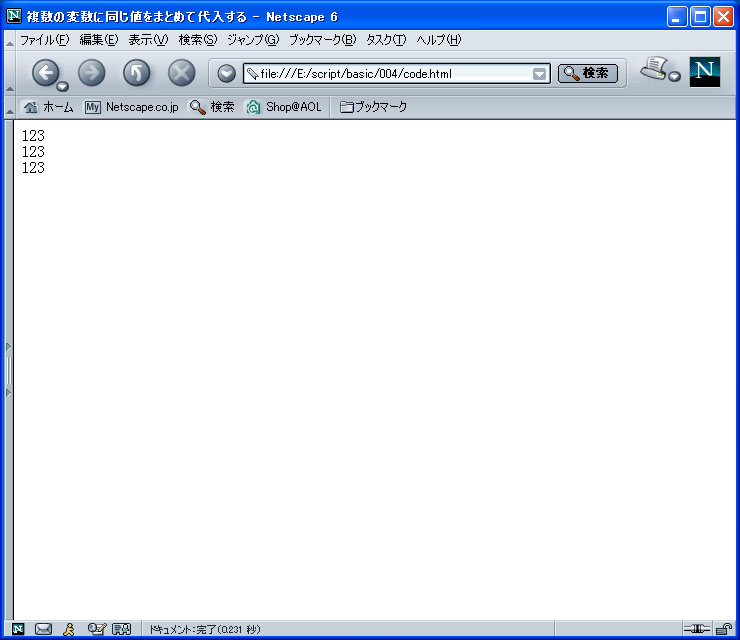The height and width of the screenshot is (640, 740).
Task: Minimize the Netscape 6 window
Action: tap(677, 17)
